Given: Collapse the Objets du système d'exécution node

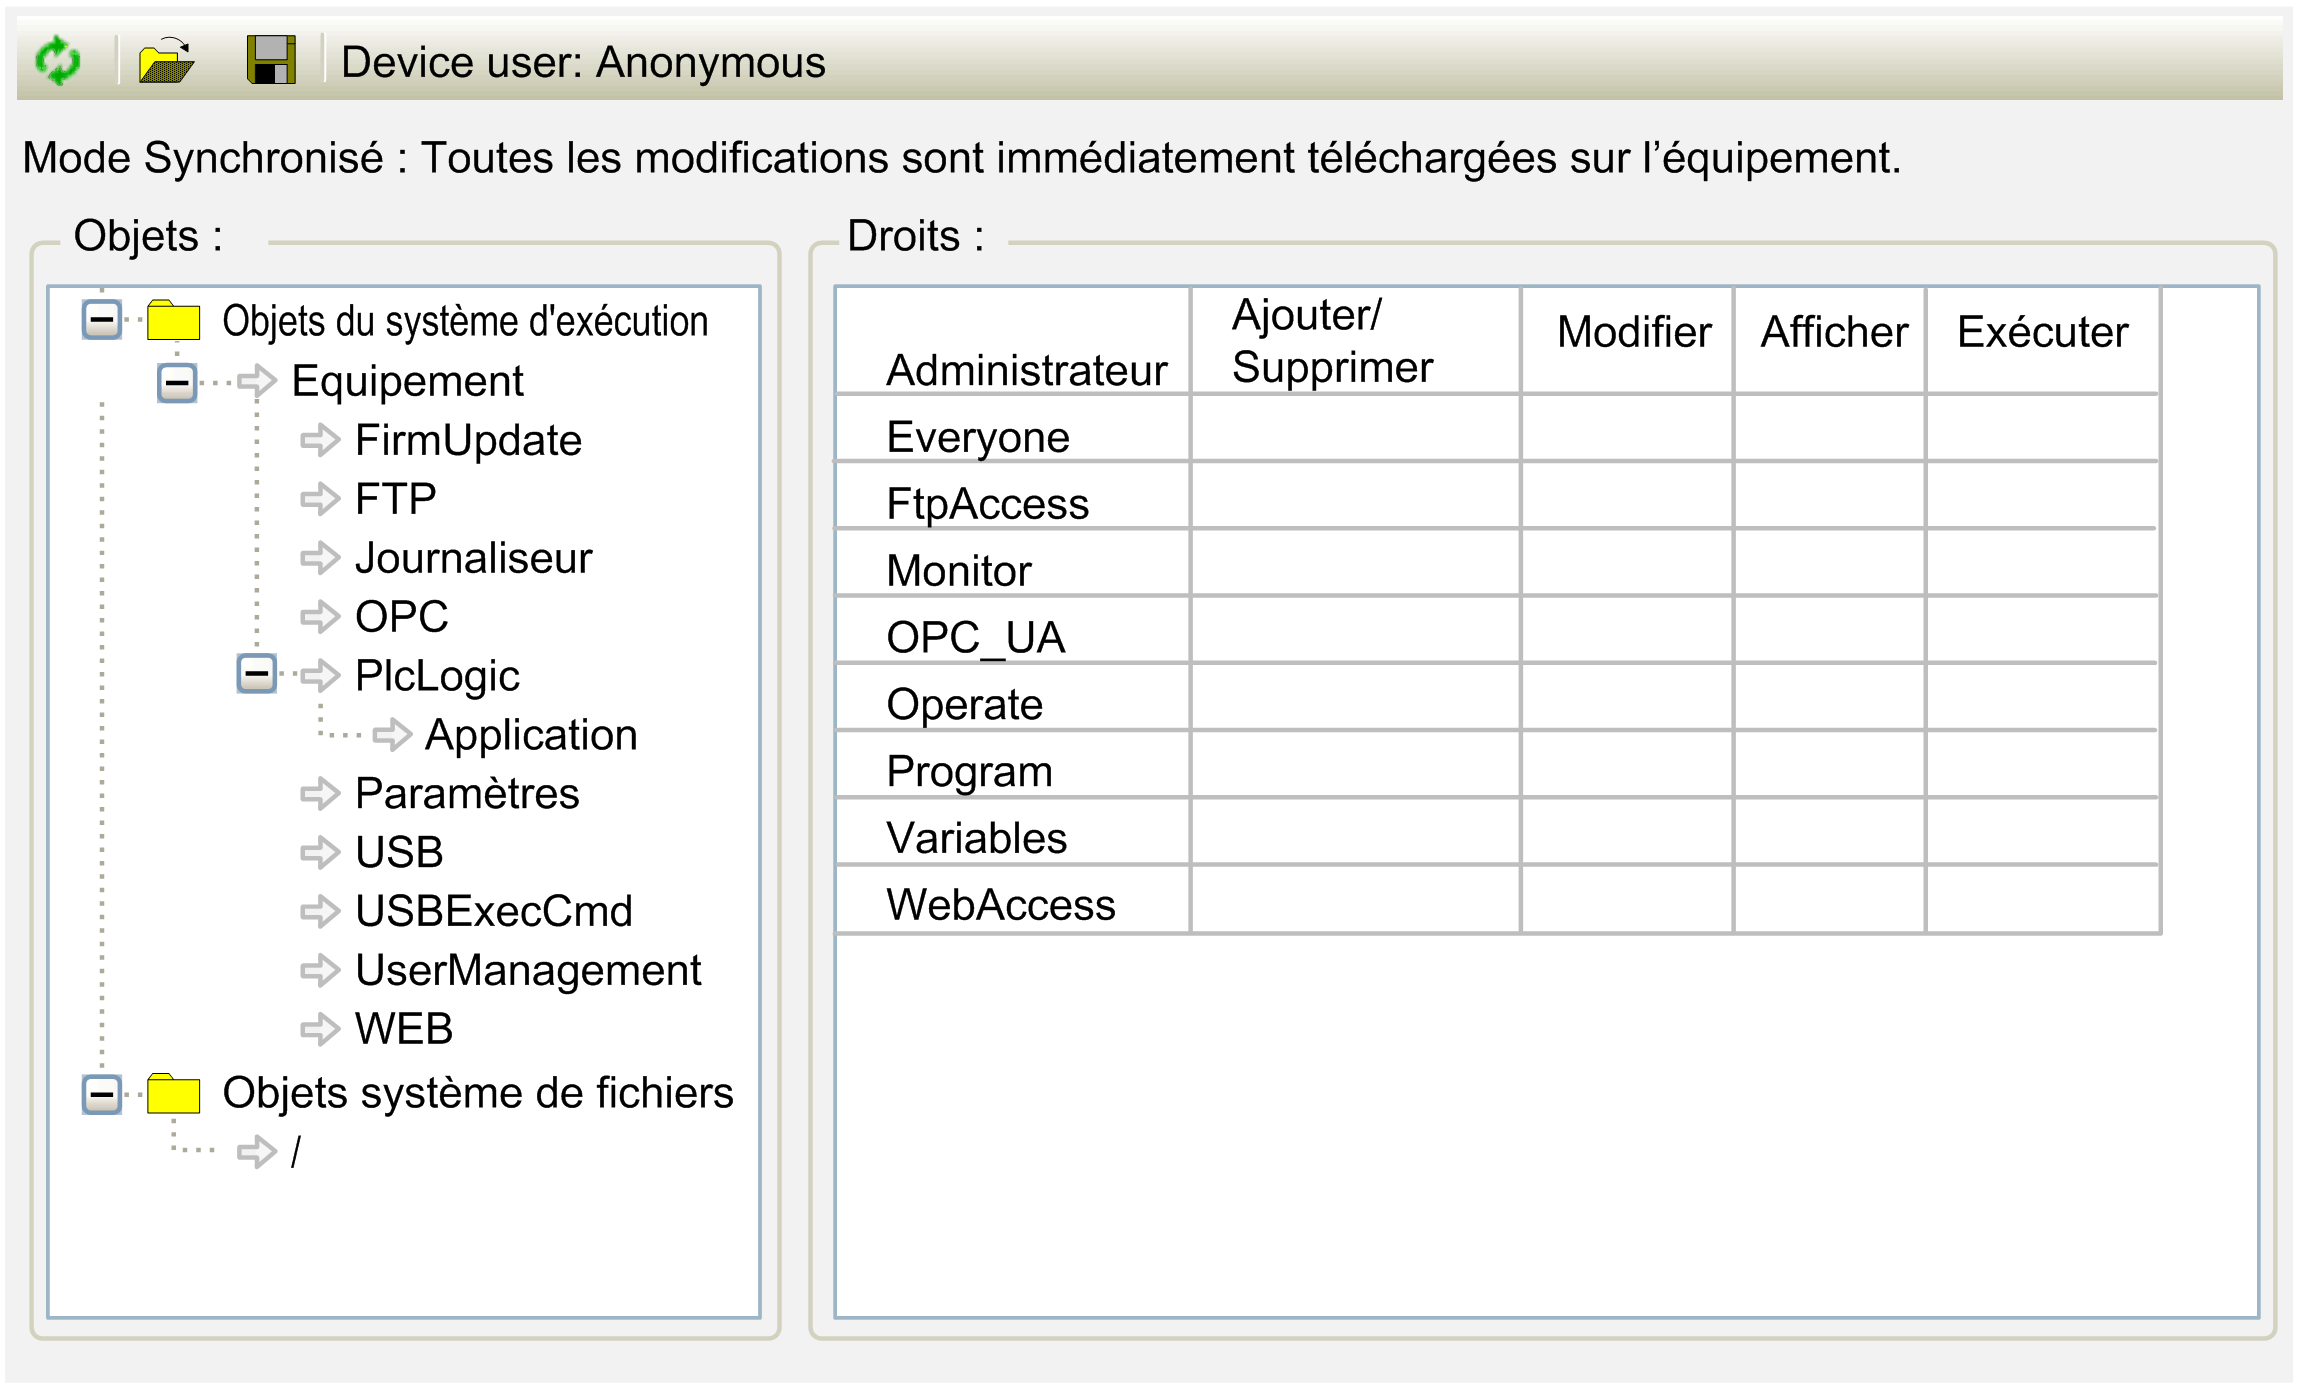Looking at the screenshot, I should coord(102,321).
